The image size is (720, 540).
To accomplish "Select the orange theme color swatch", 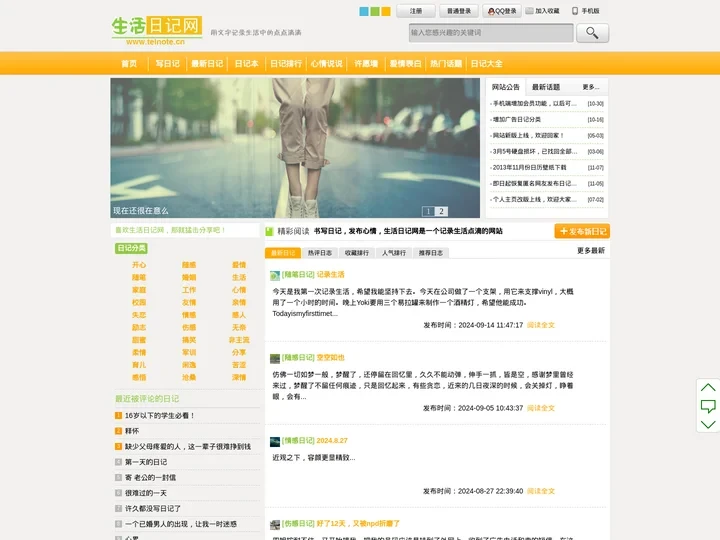I will point(386,11).
